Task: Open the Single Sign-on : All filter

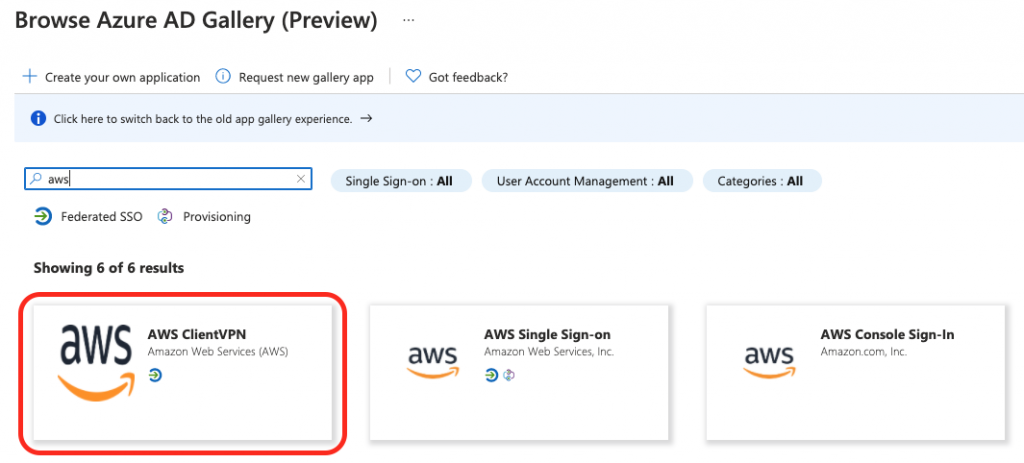Action: click(x=401, y=181)
